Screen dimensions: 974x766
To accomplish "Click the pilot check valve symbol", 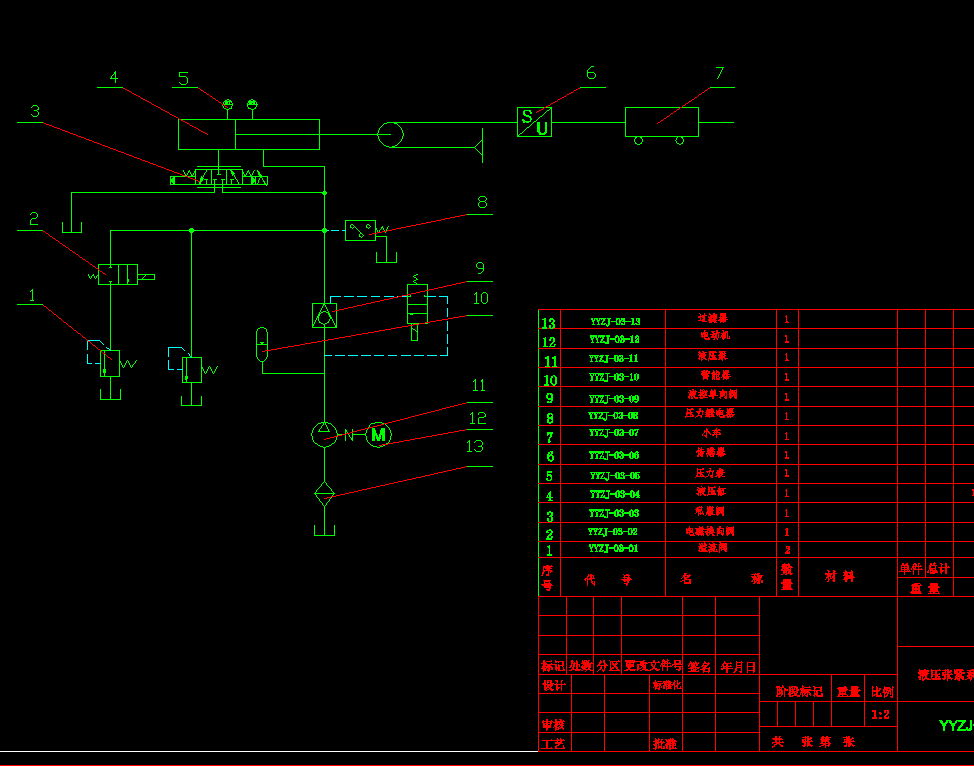I will point(324,316).
